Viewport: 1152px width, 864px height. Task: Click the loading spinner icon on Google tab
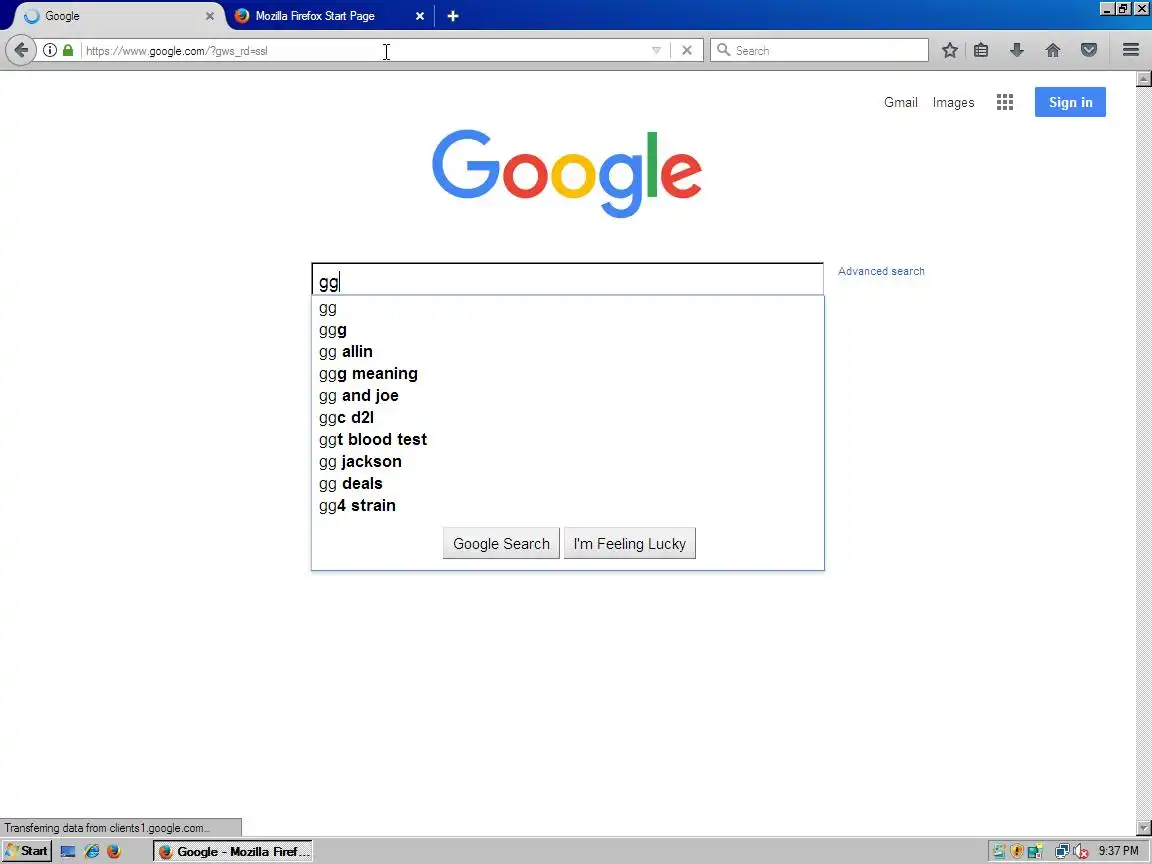[x=32, y=15]
